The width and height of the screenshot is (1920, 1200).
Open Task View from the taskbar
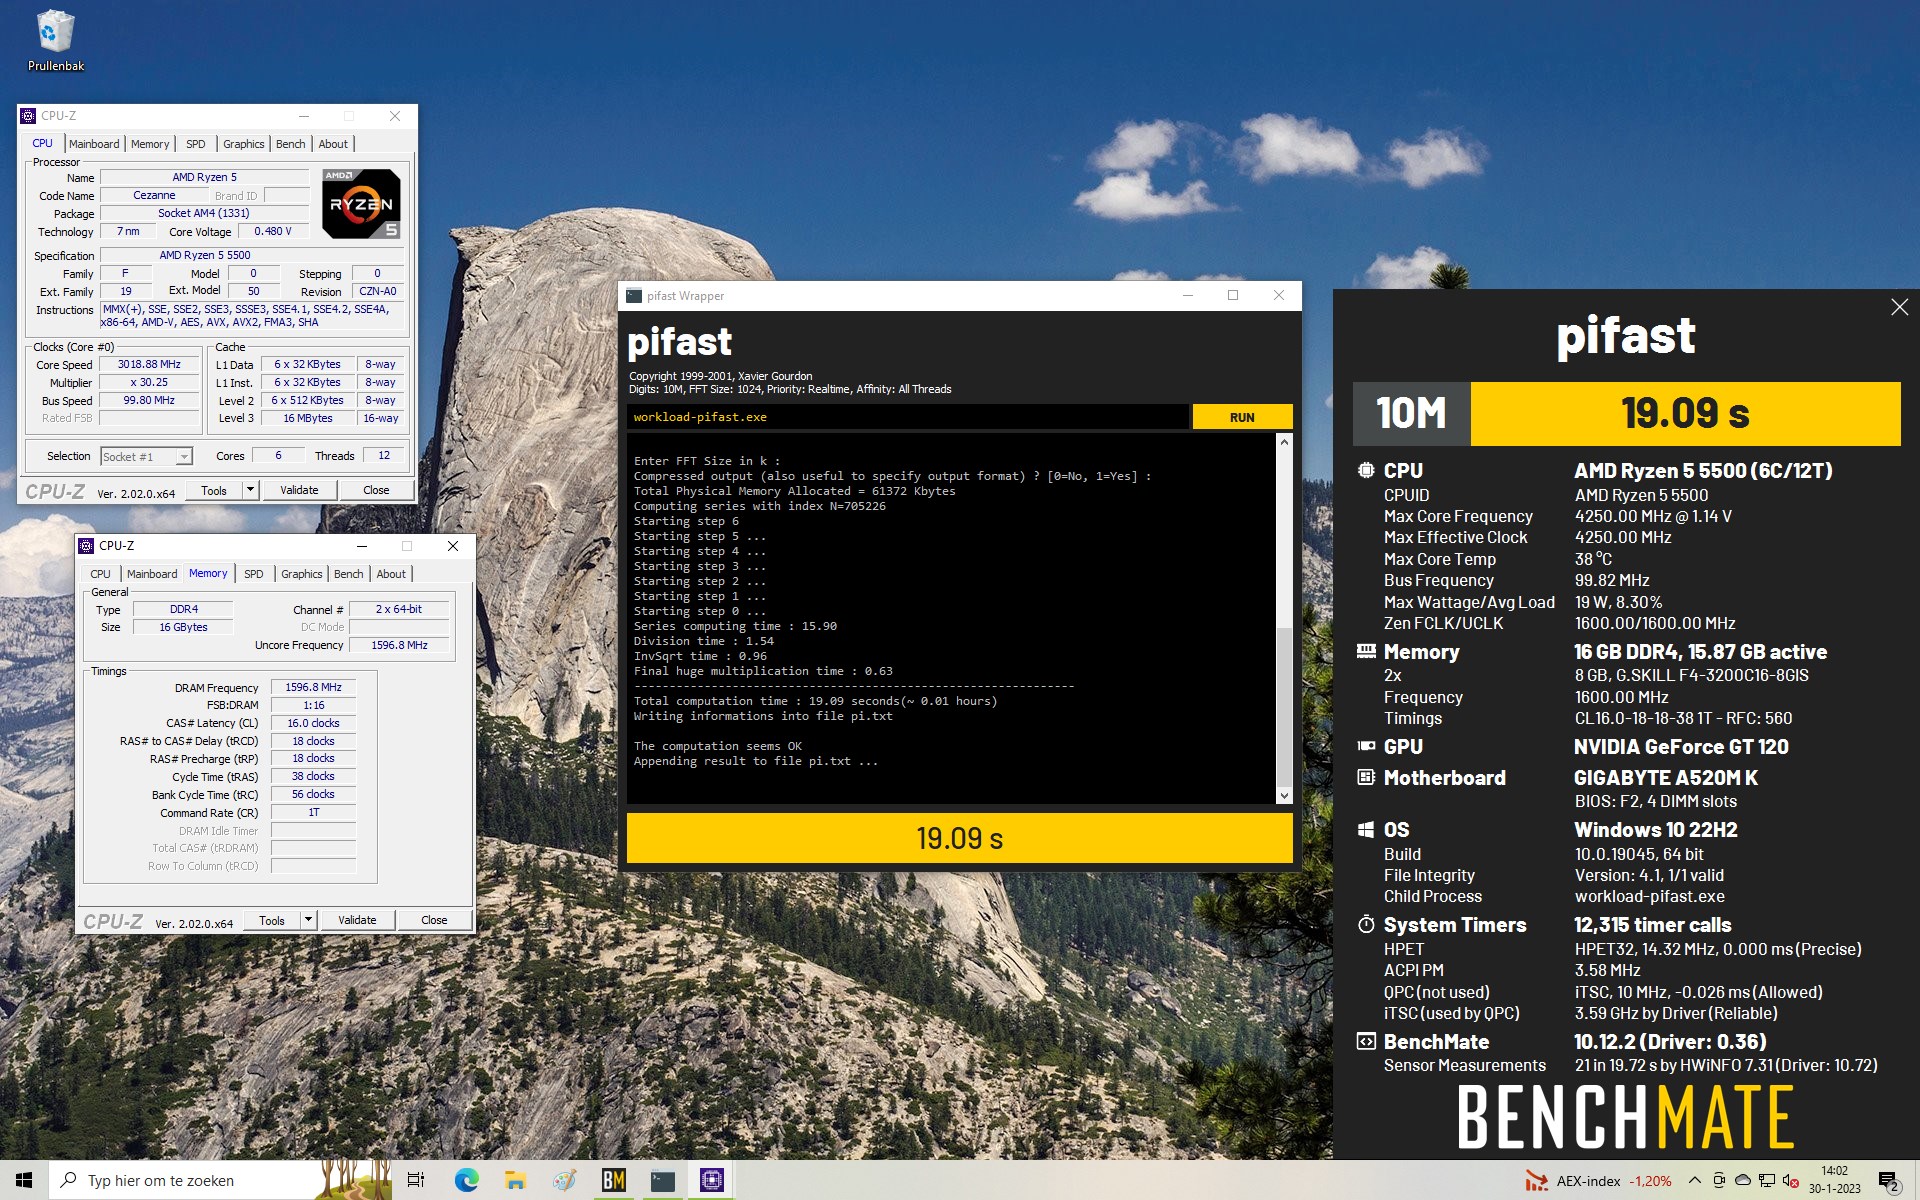coord(416,1181)
